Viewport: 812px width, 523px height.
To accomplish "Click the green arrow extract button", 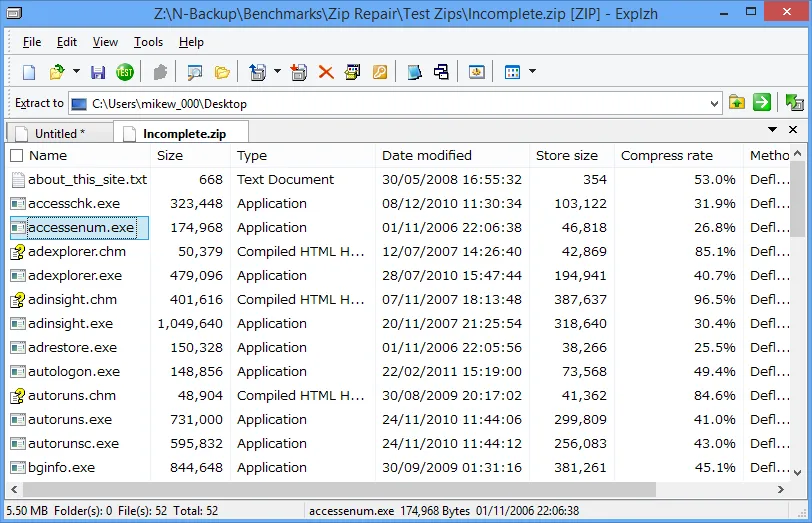I will [x=762, y=102].
